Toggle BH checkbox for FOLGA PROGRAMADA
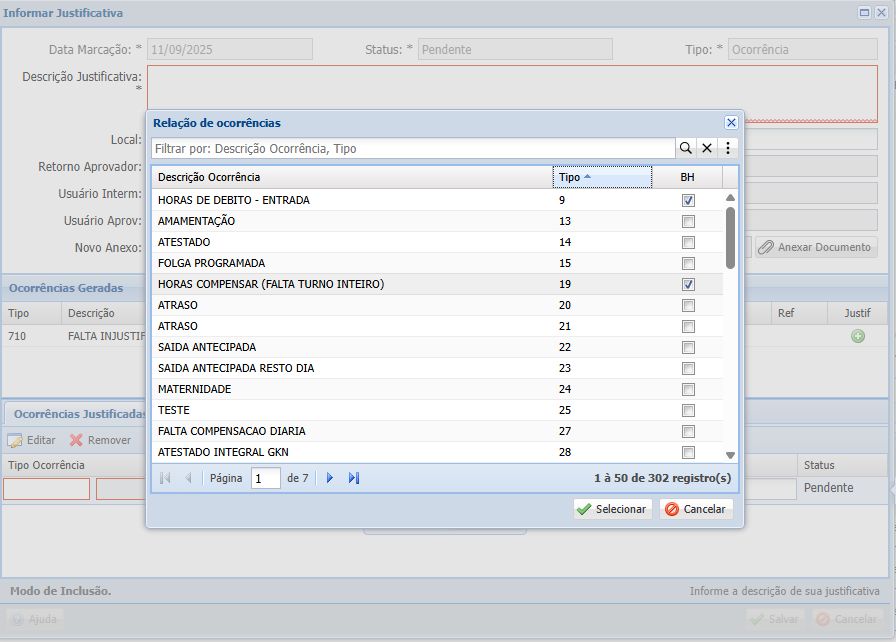896x642 pixels. (688, 263)
